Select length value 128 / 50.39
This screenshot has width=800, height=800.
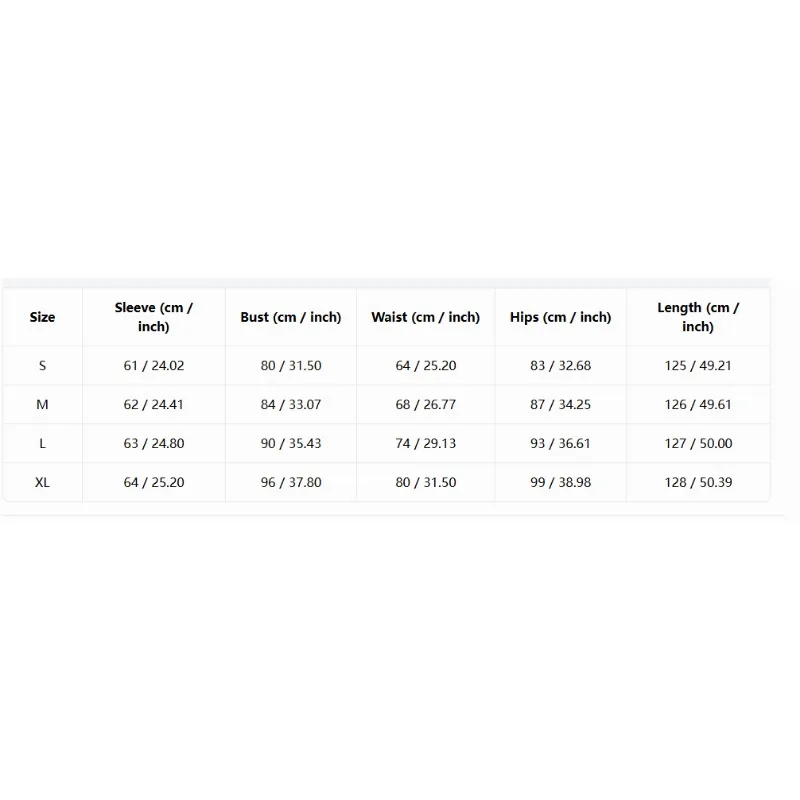pos(698,482)
